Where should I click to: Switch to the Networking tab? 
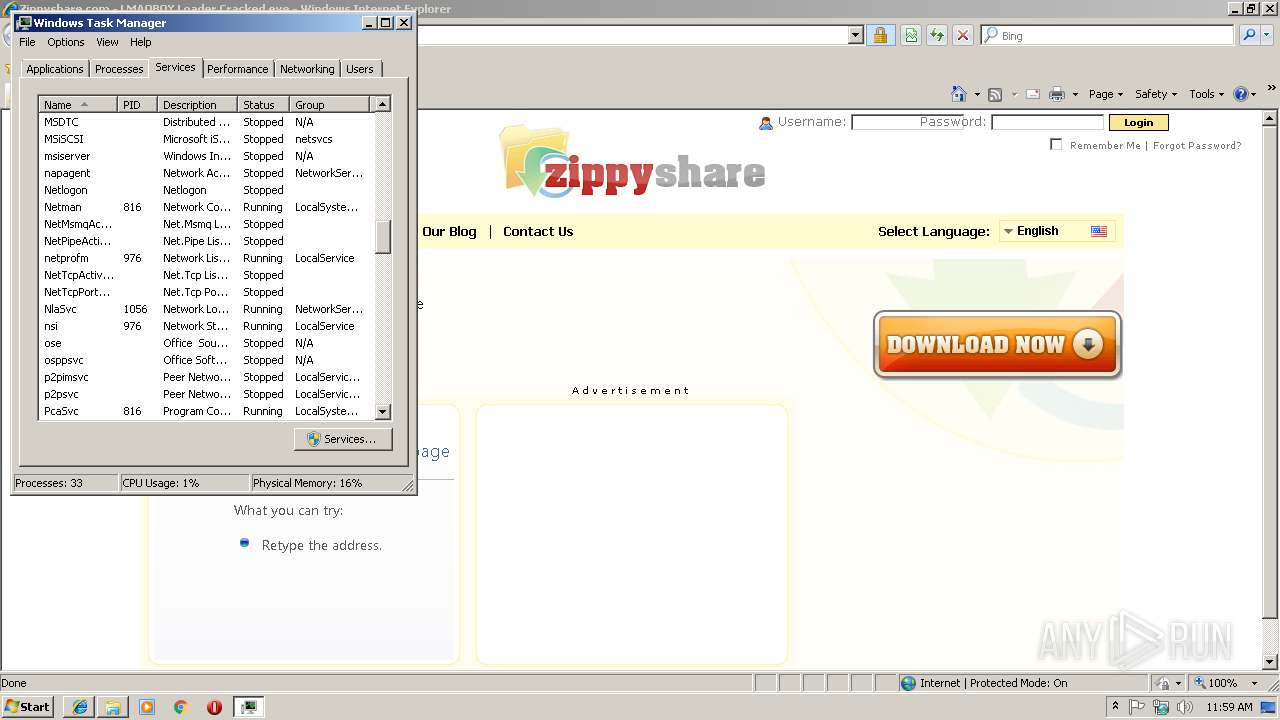tap(307, 69)
